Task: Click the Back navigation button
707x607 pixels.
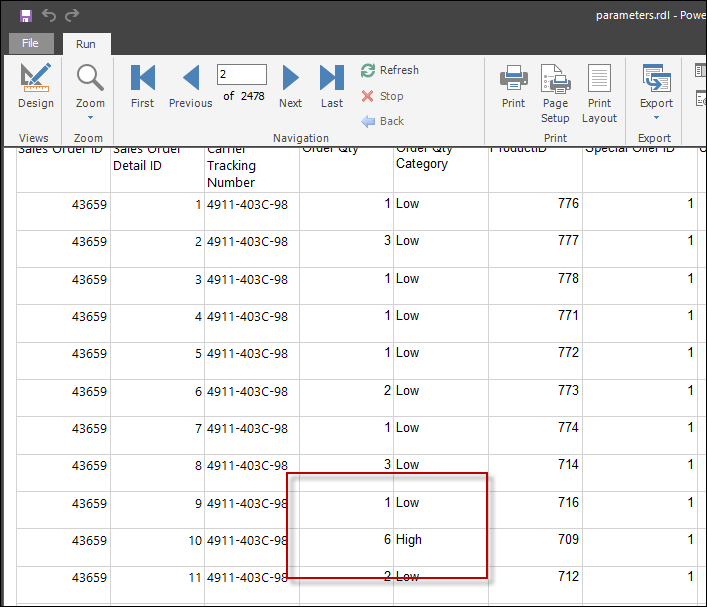Action: [382, 121]
